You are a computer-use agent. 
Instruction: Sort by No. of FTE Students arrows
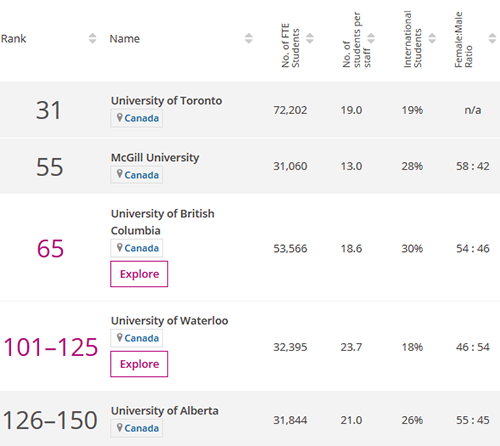click(310, 39)
